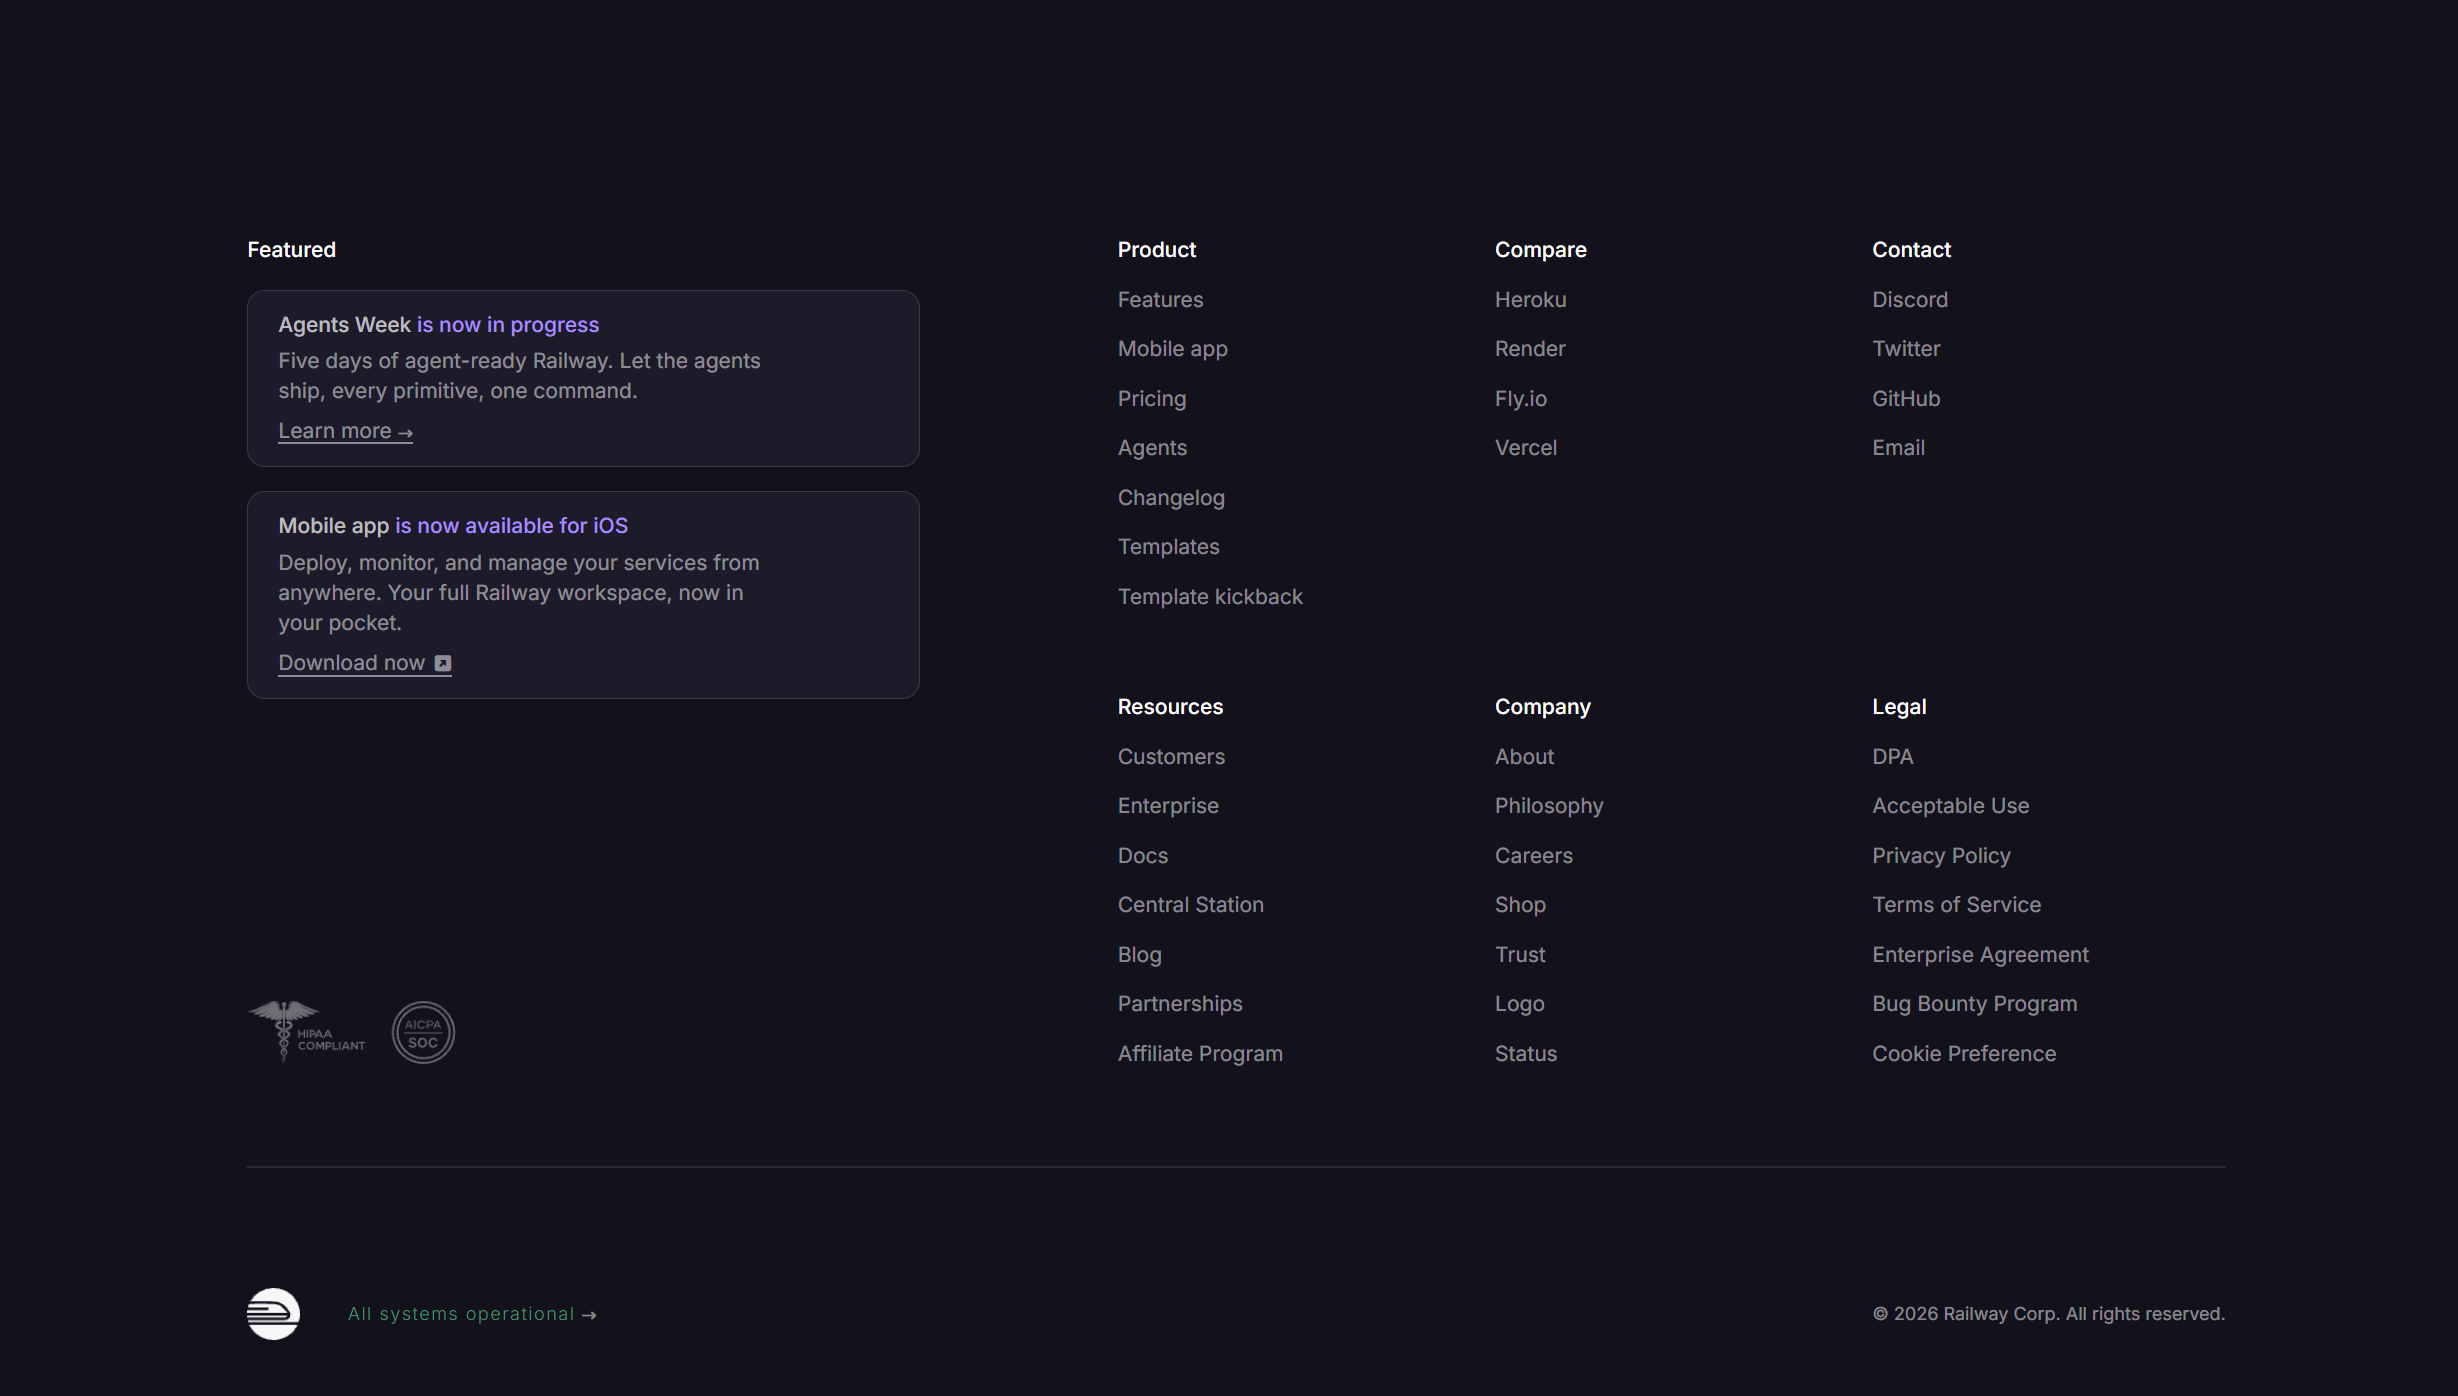Visit the Enterprise link
Image resolution: width=2458 pixels, height=1396 pixels.
(1168, 806)
